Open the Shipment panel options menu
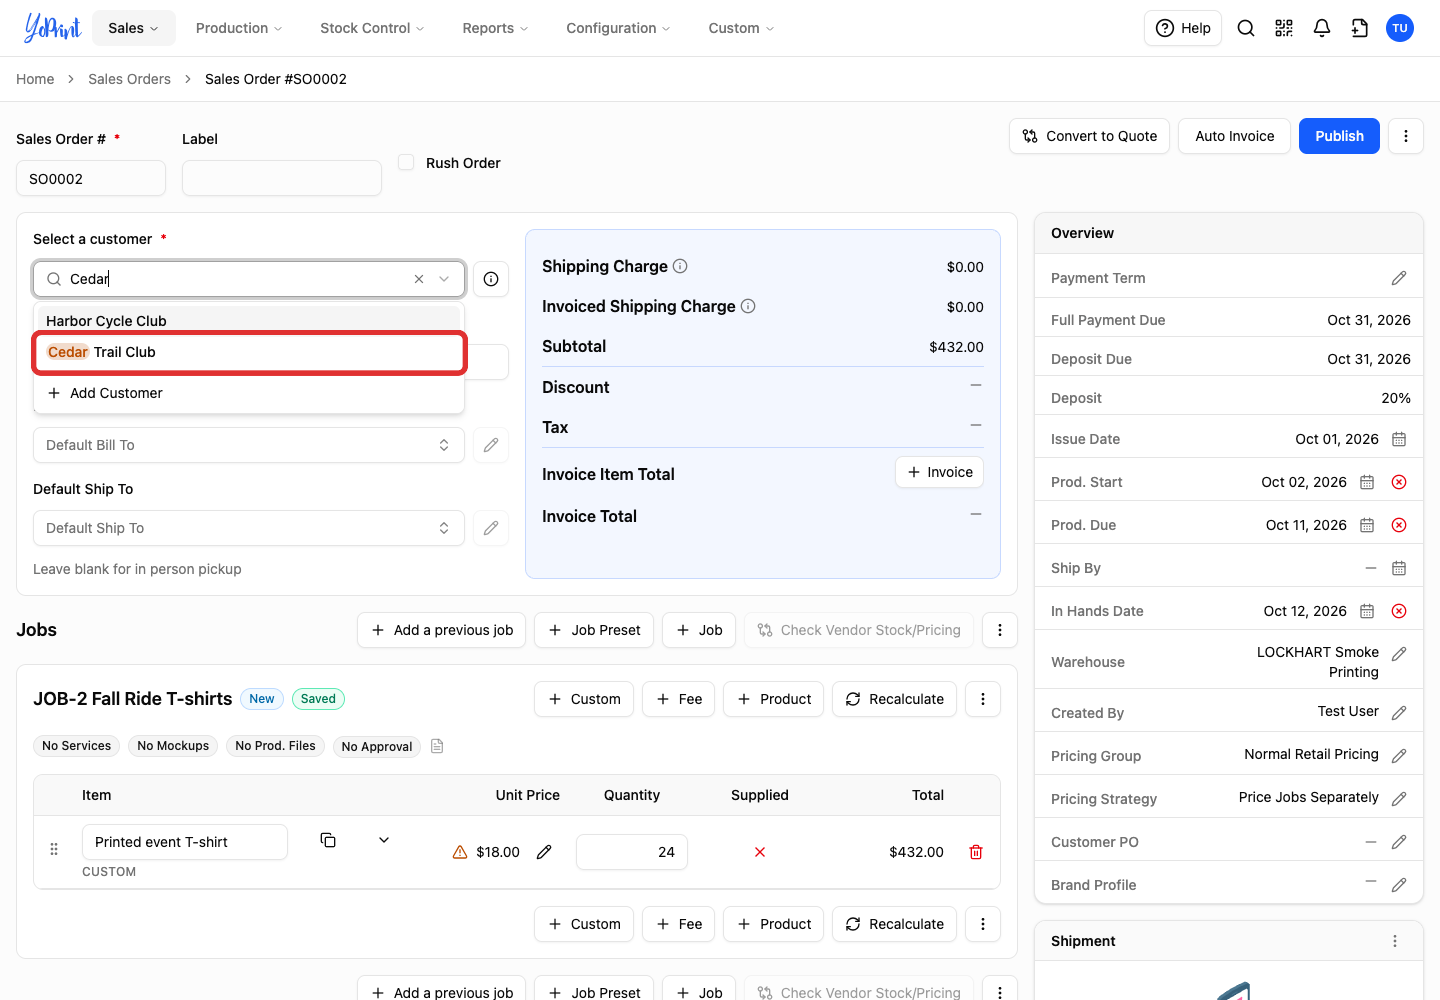 click(x=1395, y=941)
